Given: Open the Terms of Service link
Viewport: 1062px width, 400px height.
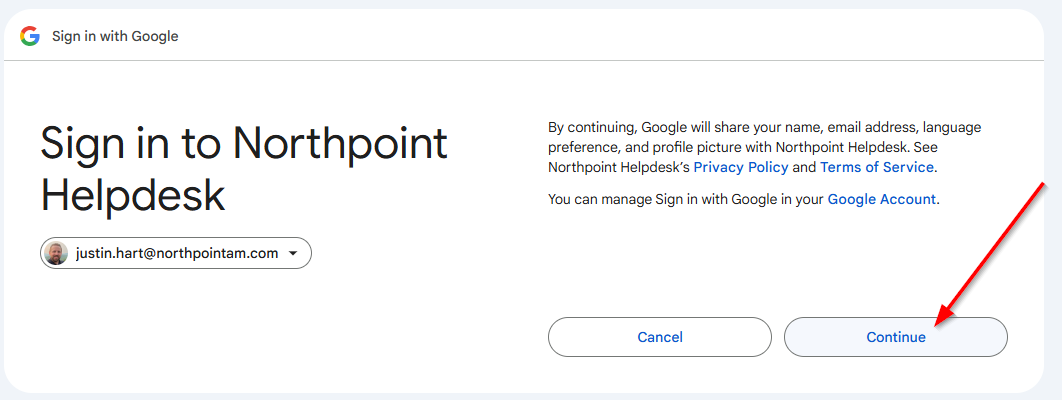Looking at the screenshot, I should click(x=877, y=167).
